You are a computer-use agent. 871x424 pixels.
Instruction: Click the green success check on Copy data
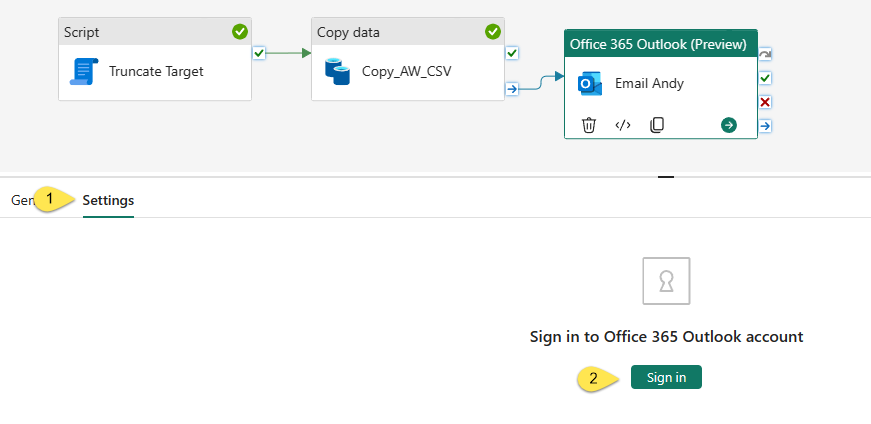pyautogui.click(x=493, y=32)
